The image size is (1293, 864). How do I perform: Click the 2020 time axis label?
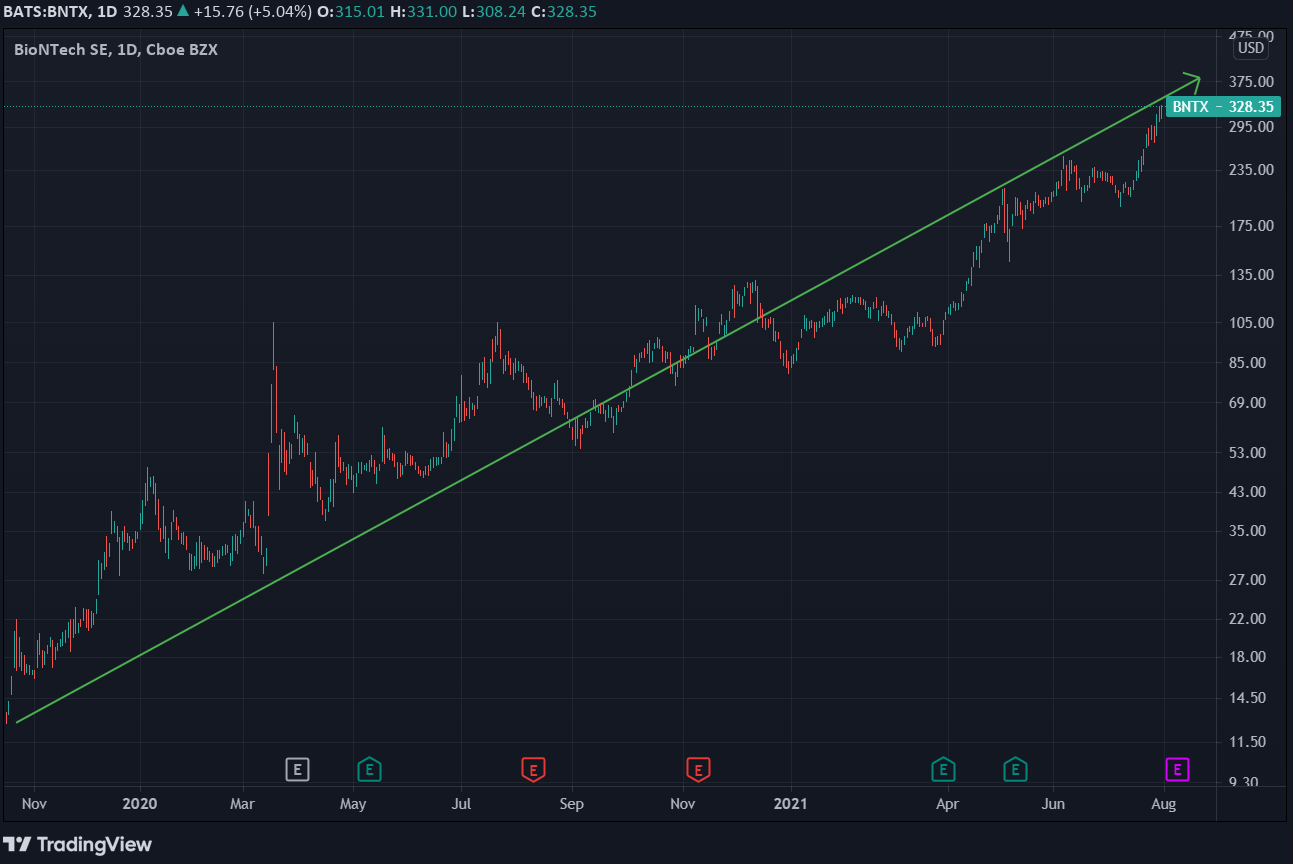(x=139, y=803)
